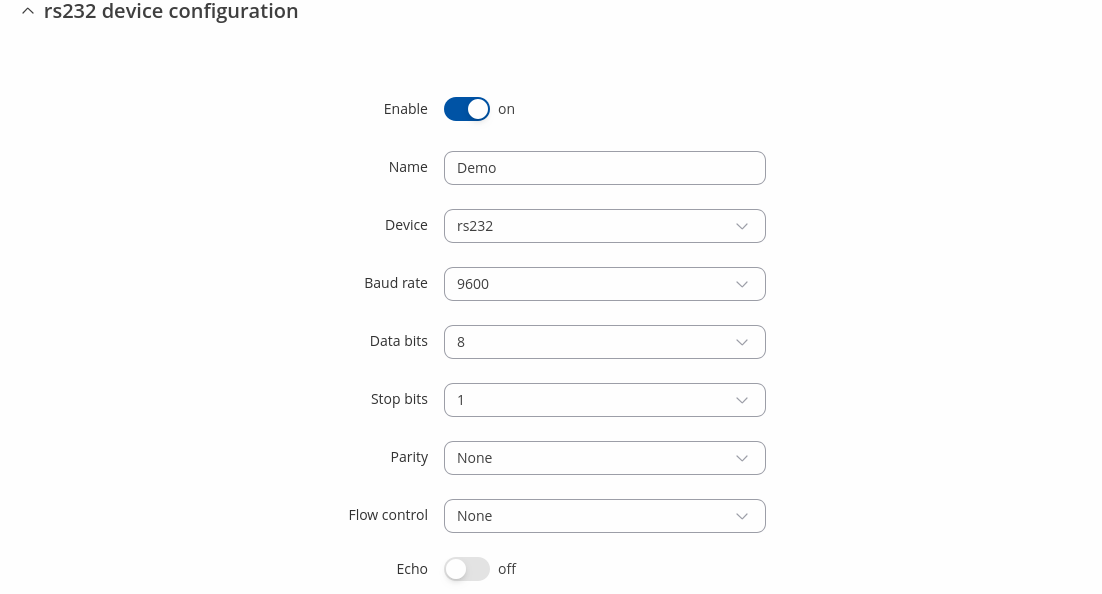
Task: Turn on the Echo toggle switch
Action: (467, 569)
